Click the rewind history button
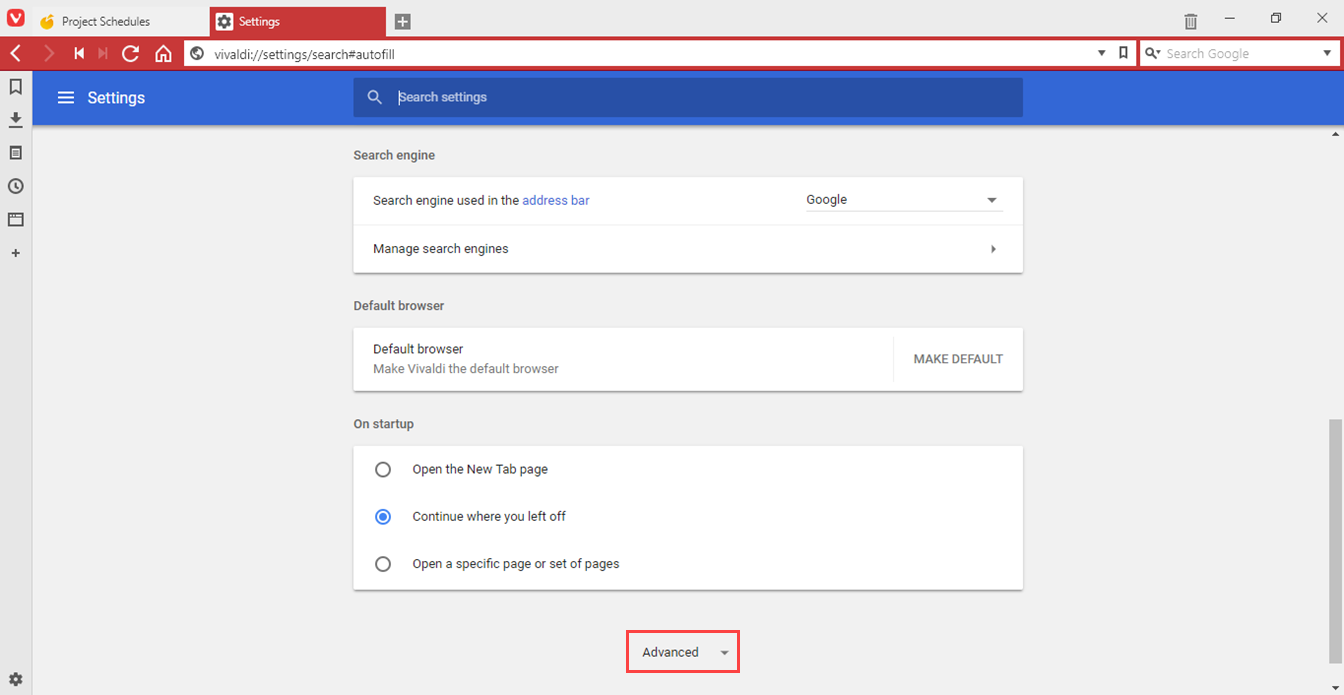Image resolution: width=1344 pixels, height=695 pixels. (x=79, y=54)
